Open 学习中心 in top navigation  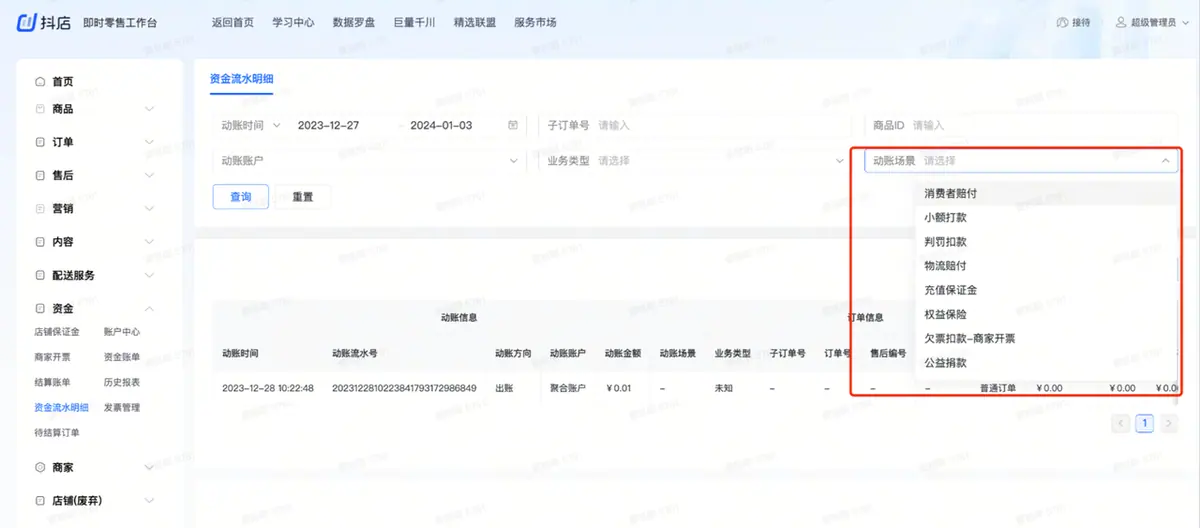pos(293,22)
